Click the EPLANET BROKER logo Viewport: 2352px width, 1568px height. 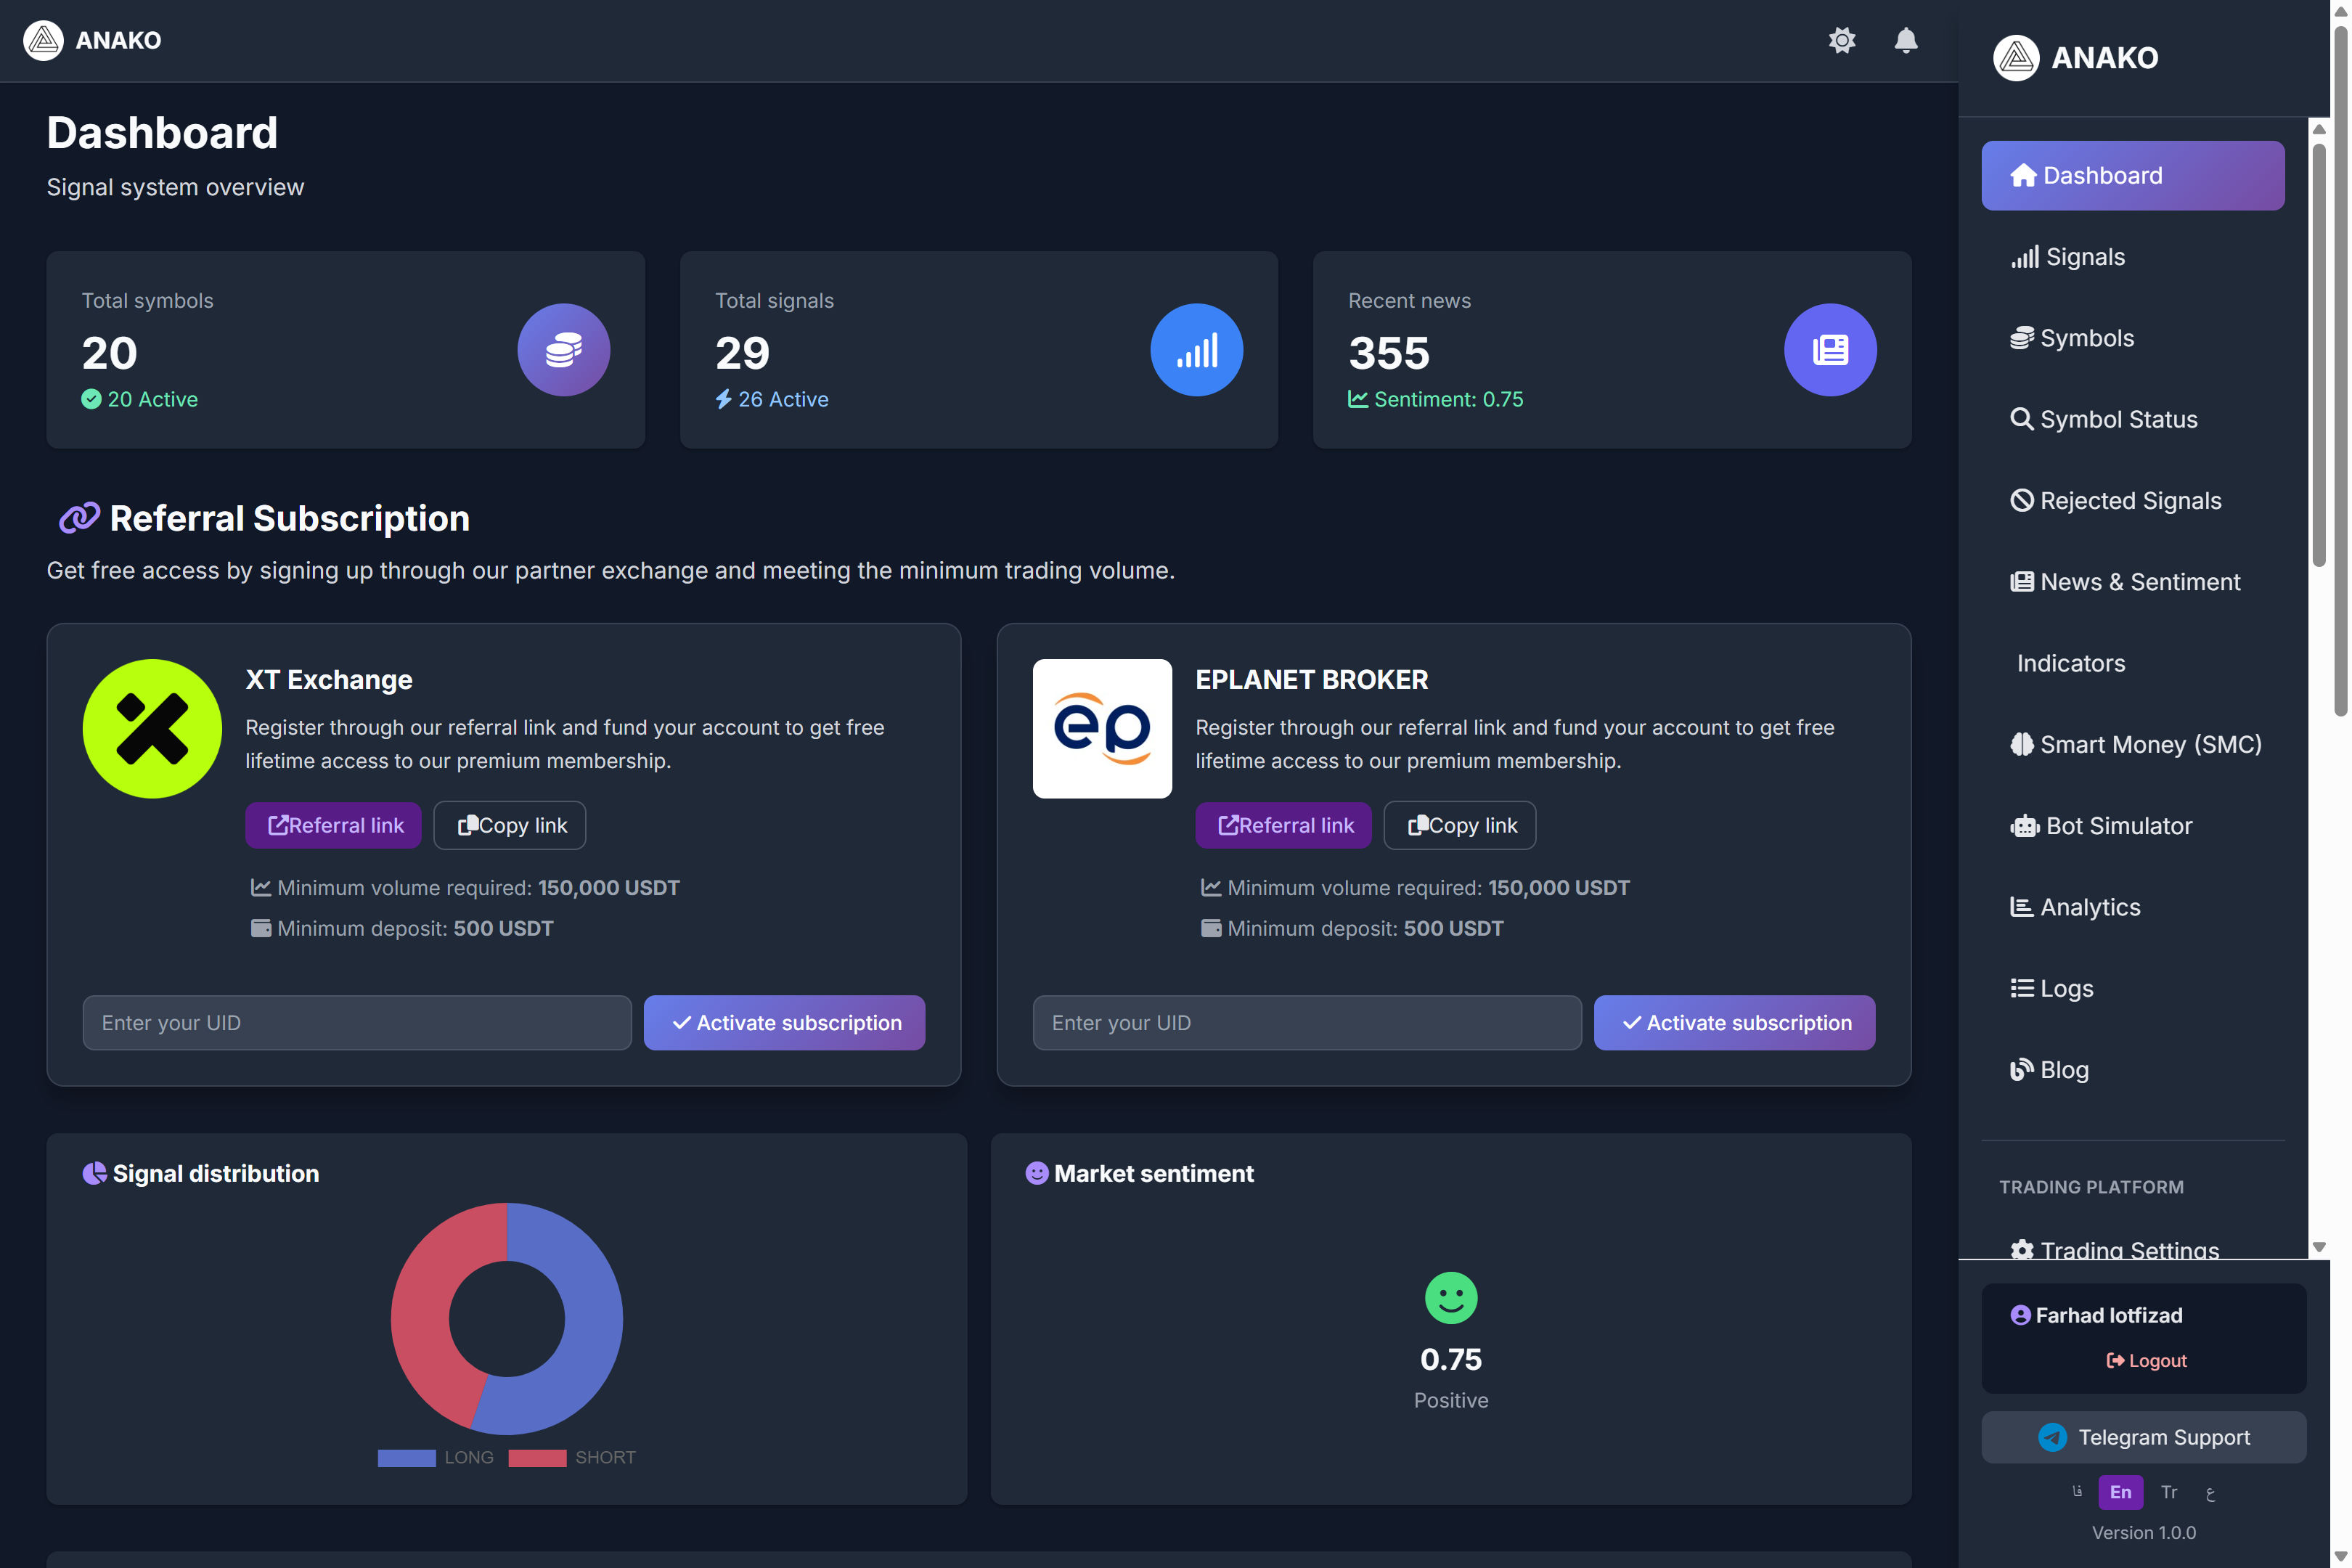tap(1102, 728)
